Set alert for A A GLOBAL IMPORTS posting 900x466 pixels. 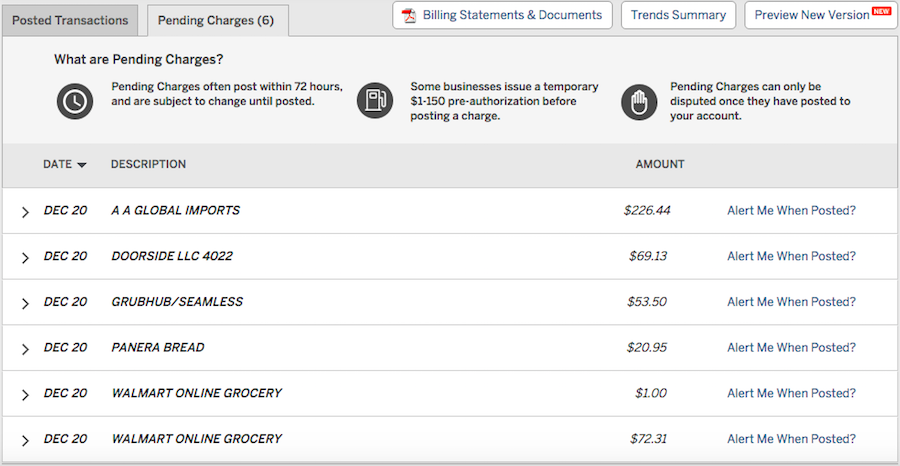[792, 210]
